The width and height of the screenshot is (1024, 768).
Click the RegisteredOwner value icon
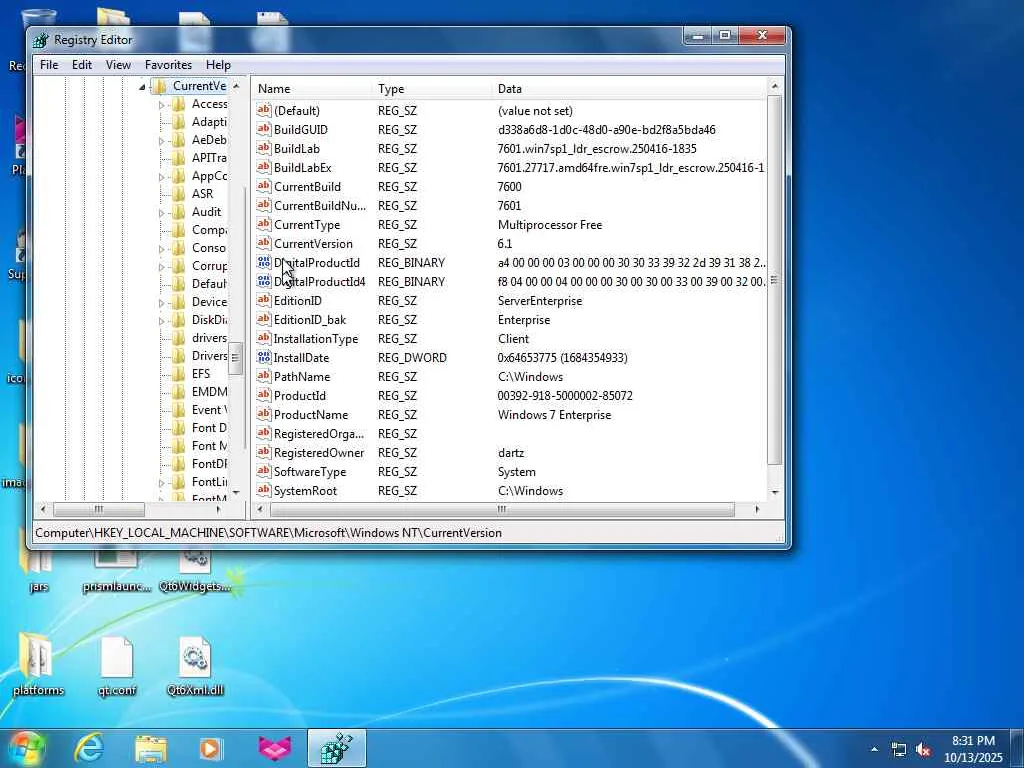[263, 452]
